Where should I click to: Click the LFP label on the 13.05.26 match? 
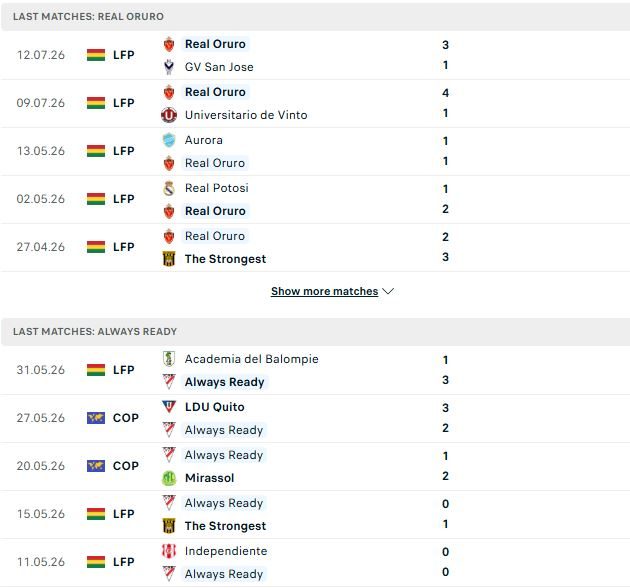tap(124, 151)
